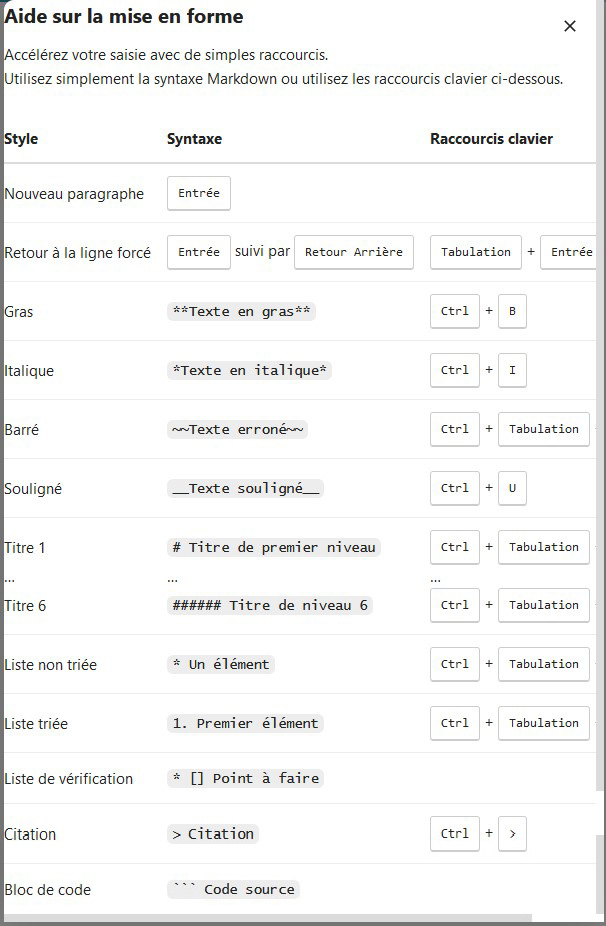This screenshot has width=606, height=926.
Task: Click the ``` Code source snippet
Action: point(234,889)
